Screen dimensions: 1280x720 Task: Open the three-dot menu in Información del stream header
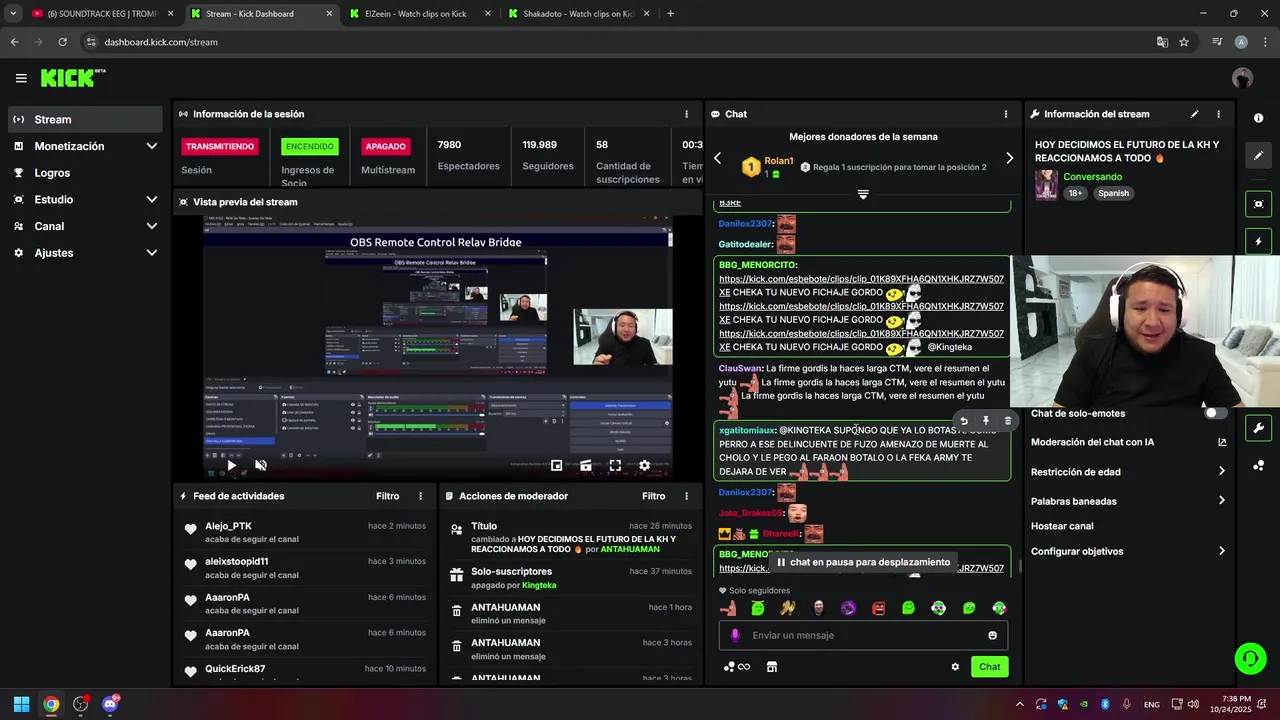click(x=1218, y=114)
